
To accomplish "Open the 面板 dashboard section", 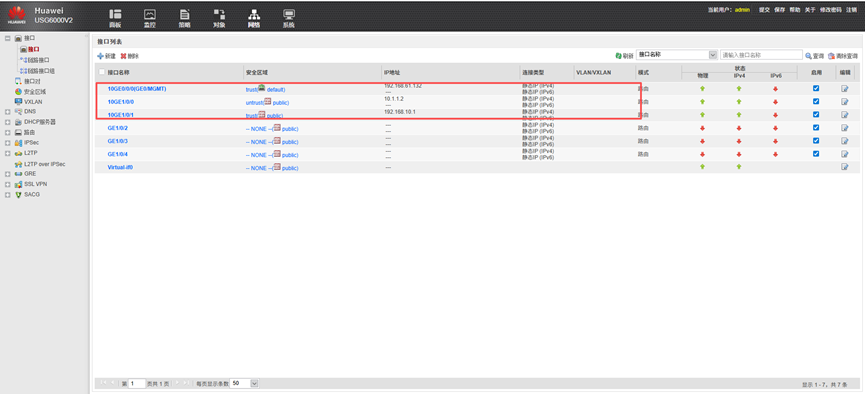I will coord(115,18).
